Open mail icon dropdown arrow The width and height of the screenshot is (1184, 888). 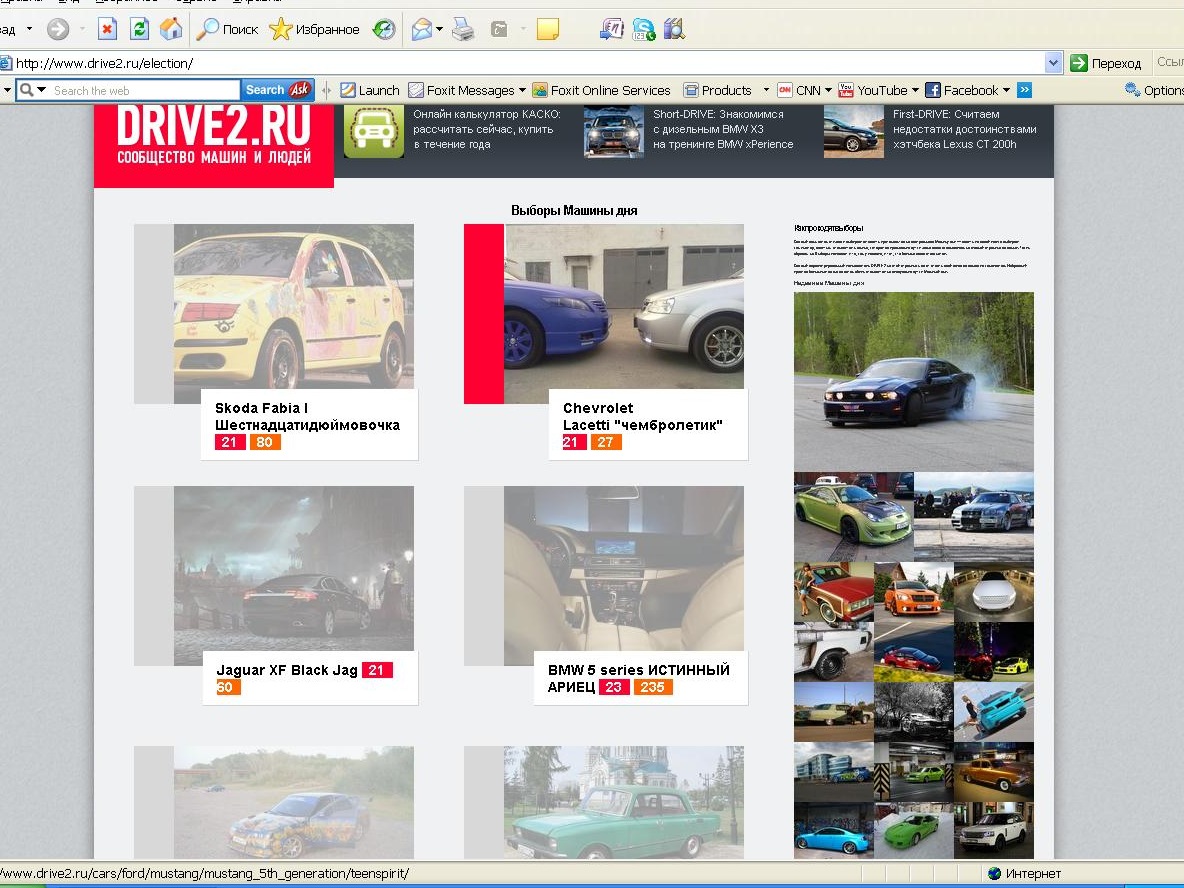click(439, 29)
